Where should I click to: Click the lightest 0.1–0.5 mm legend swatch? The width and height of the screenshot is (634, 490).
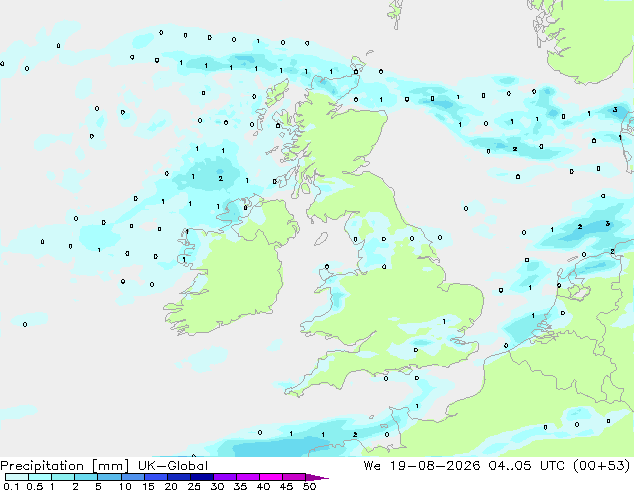point(17,477)
